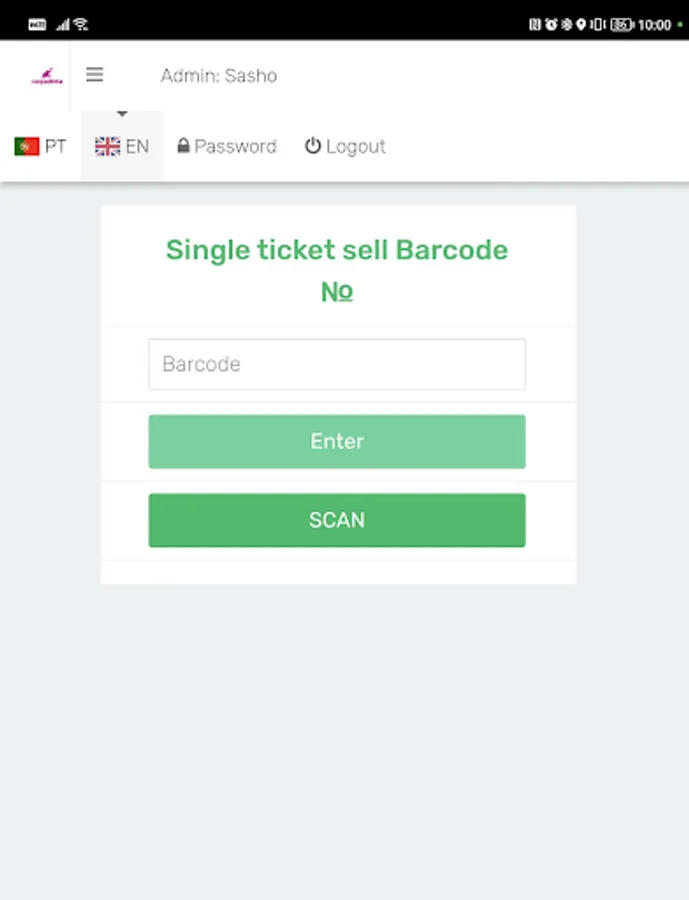Image resolution: width=689 pixels, height=900 pixels.
Task: Focus the Barcode input field
Action: (x=337, y=364)
